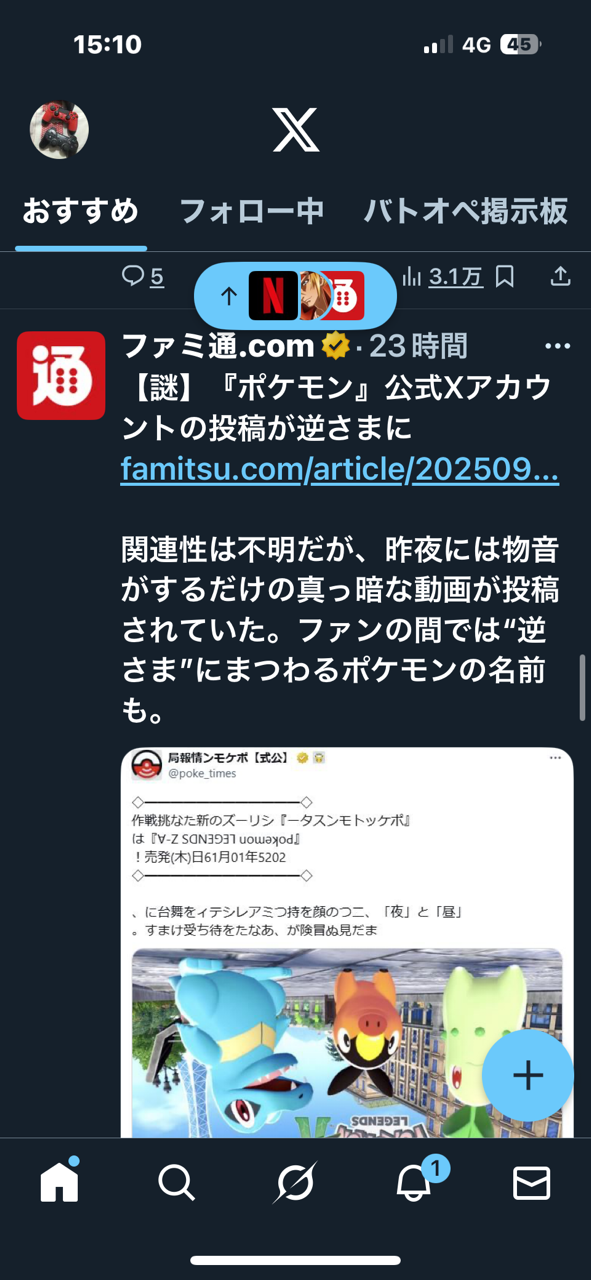Select the おすすめ tab
Screen dimensions: 591x1280
[x=80, y=211]
